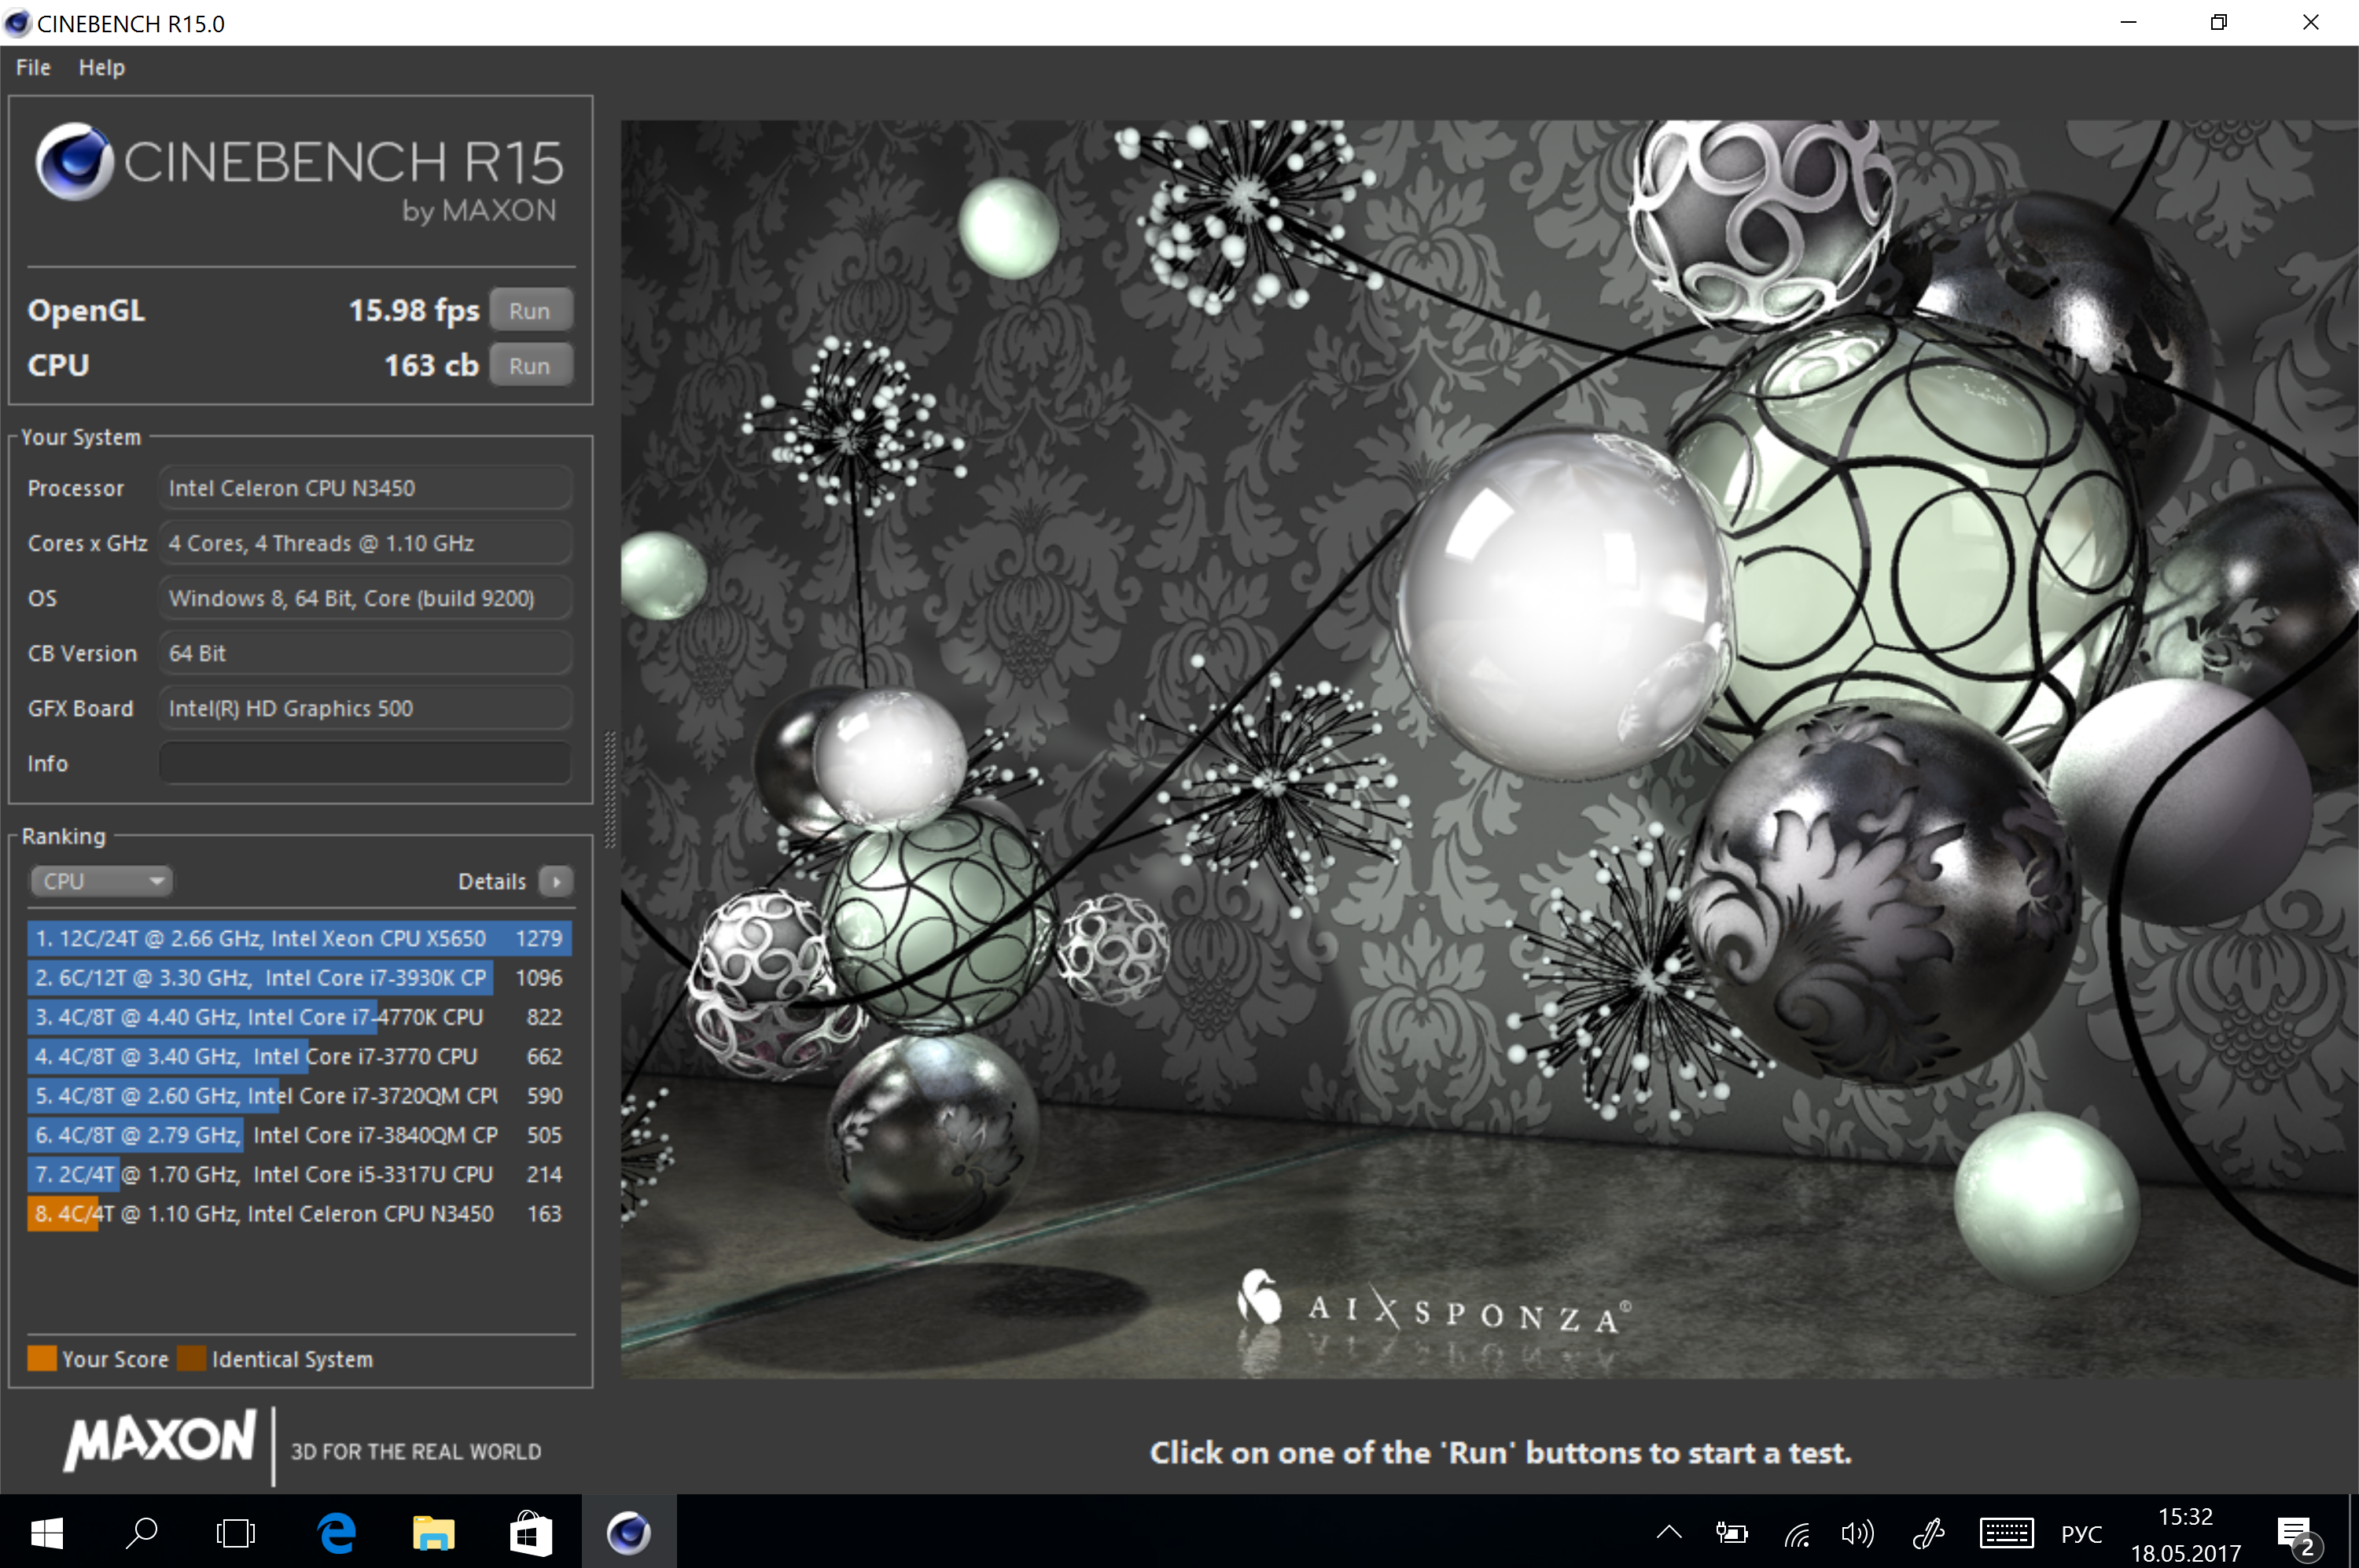Open File Explorer from taskbar
Image resolution: width=2359 pixels, height=1568 pixels.
pos(433,1532)
